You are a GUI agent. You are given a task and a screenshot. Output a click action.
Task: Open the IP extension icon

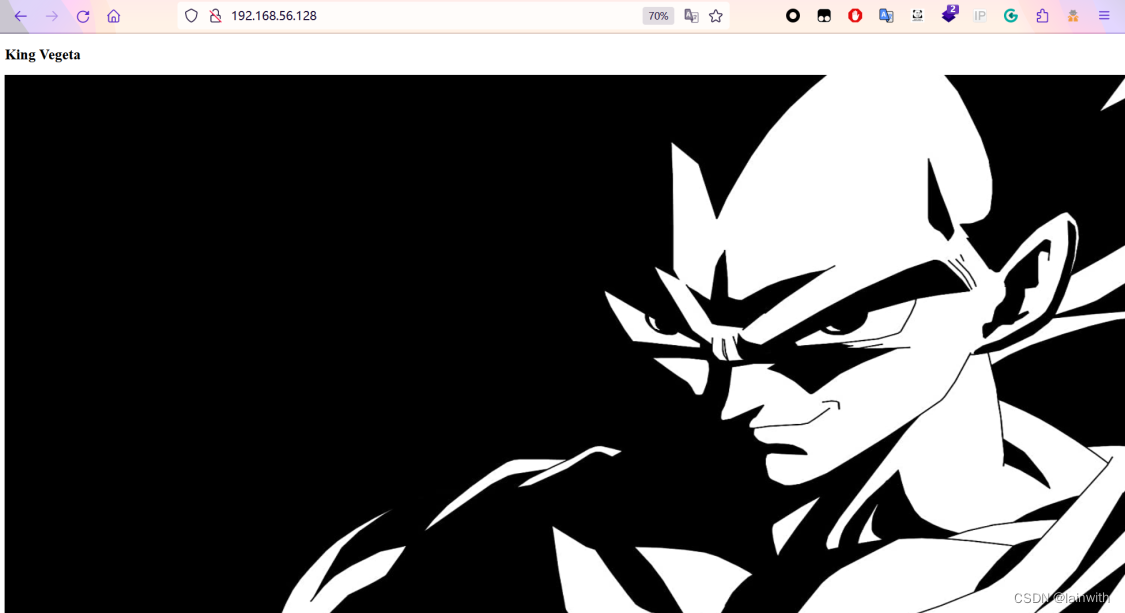(979, 16)
